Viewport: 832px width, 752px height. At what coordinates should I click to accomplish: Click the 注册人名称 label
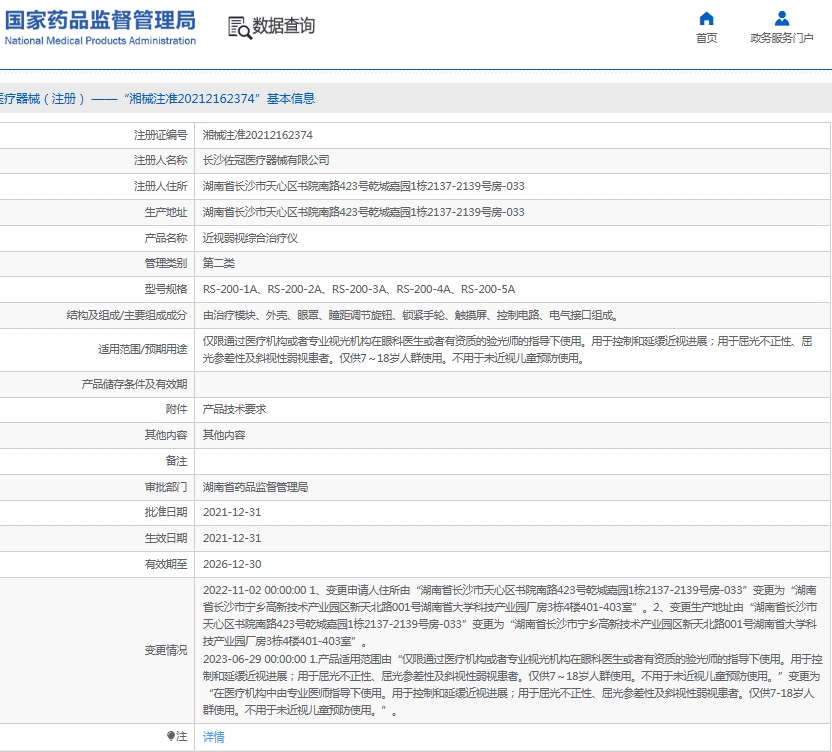[160, 160]
